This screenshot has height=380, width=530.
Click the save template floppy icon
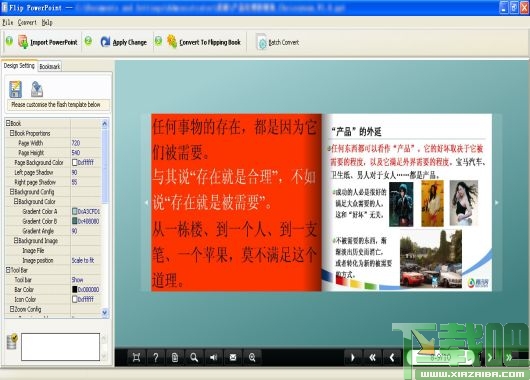(16, 90)
